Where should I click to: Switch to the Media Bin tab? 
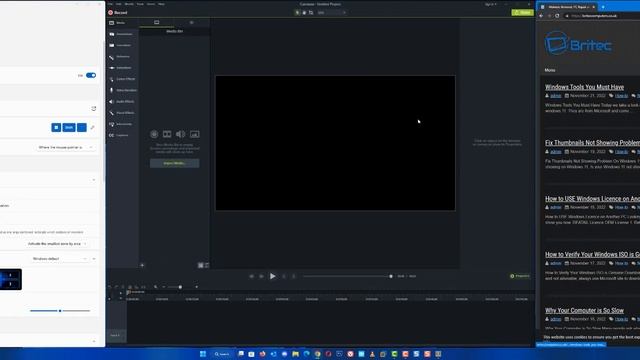click(x=157, y=22)
